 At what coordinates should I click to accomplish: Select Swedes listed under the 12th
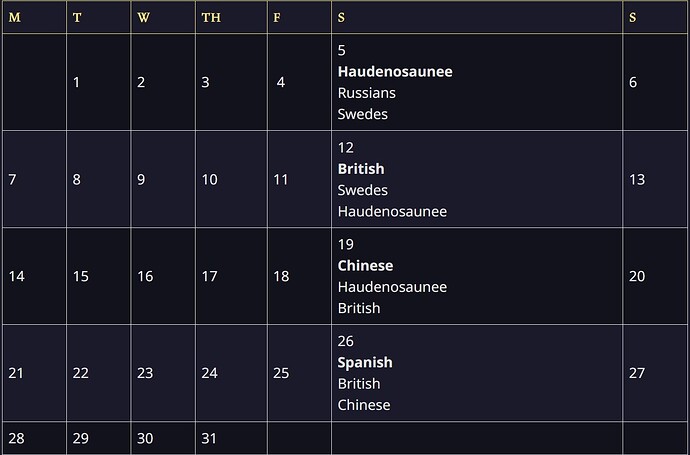click(x=363, y=190)
